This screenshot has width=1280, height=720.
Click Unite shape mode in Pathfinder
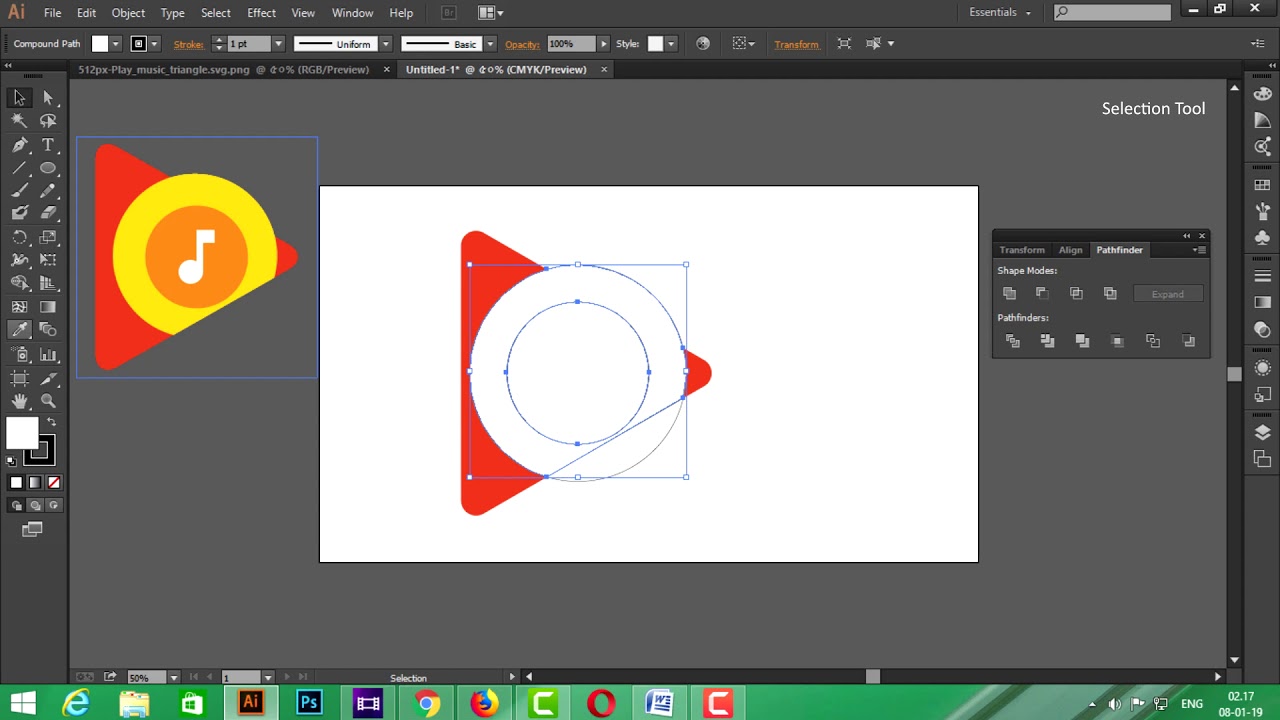click(x=1009, y=293)
